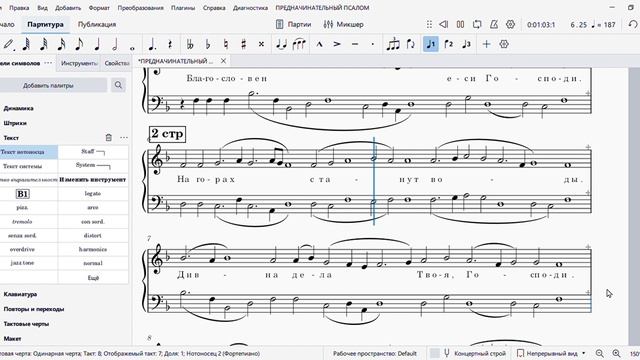Toggle the double sharp accidental
This screenshot has width=640, height=360.
[x=262, y=44]
